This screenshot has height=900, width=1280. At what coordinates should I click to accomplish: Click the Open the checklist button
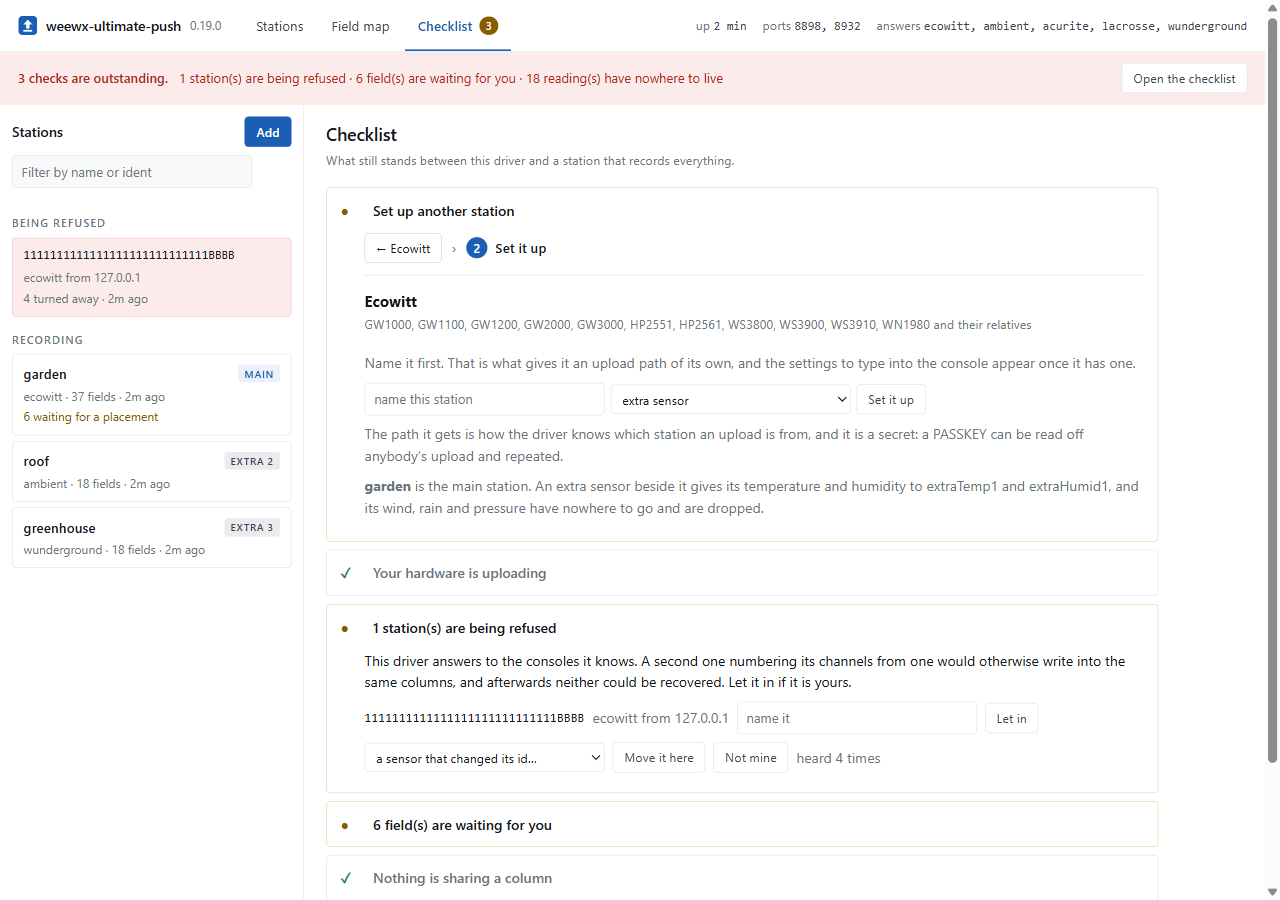click(x=1184, y=79)
